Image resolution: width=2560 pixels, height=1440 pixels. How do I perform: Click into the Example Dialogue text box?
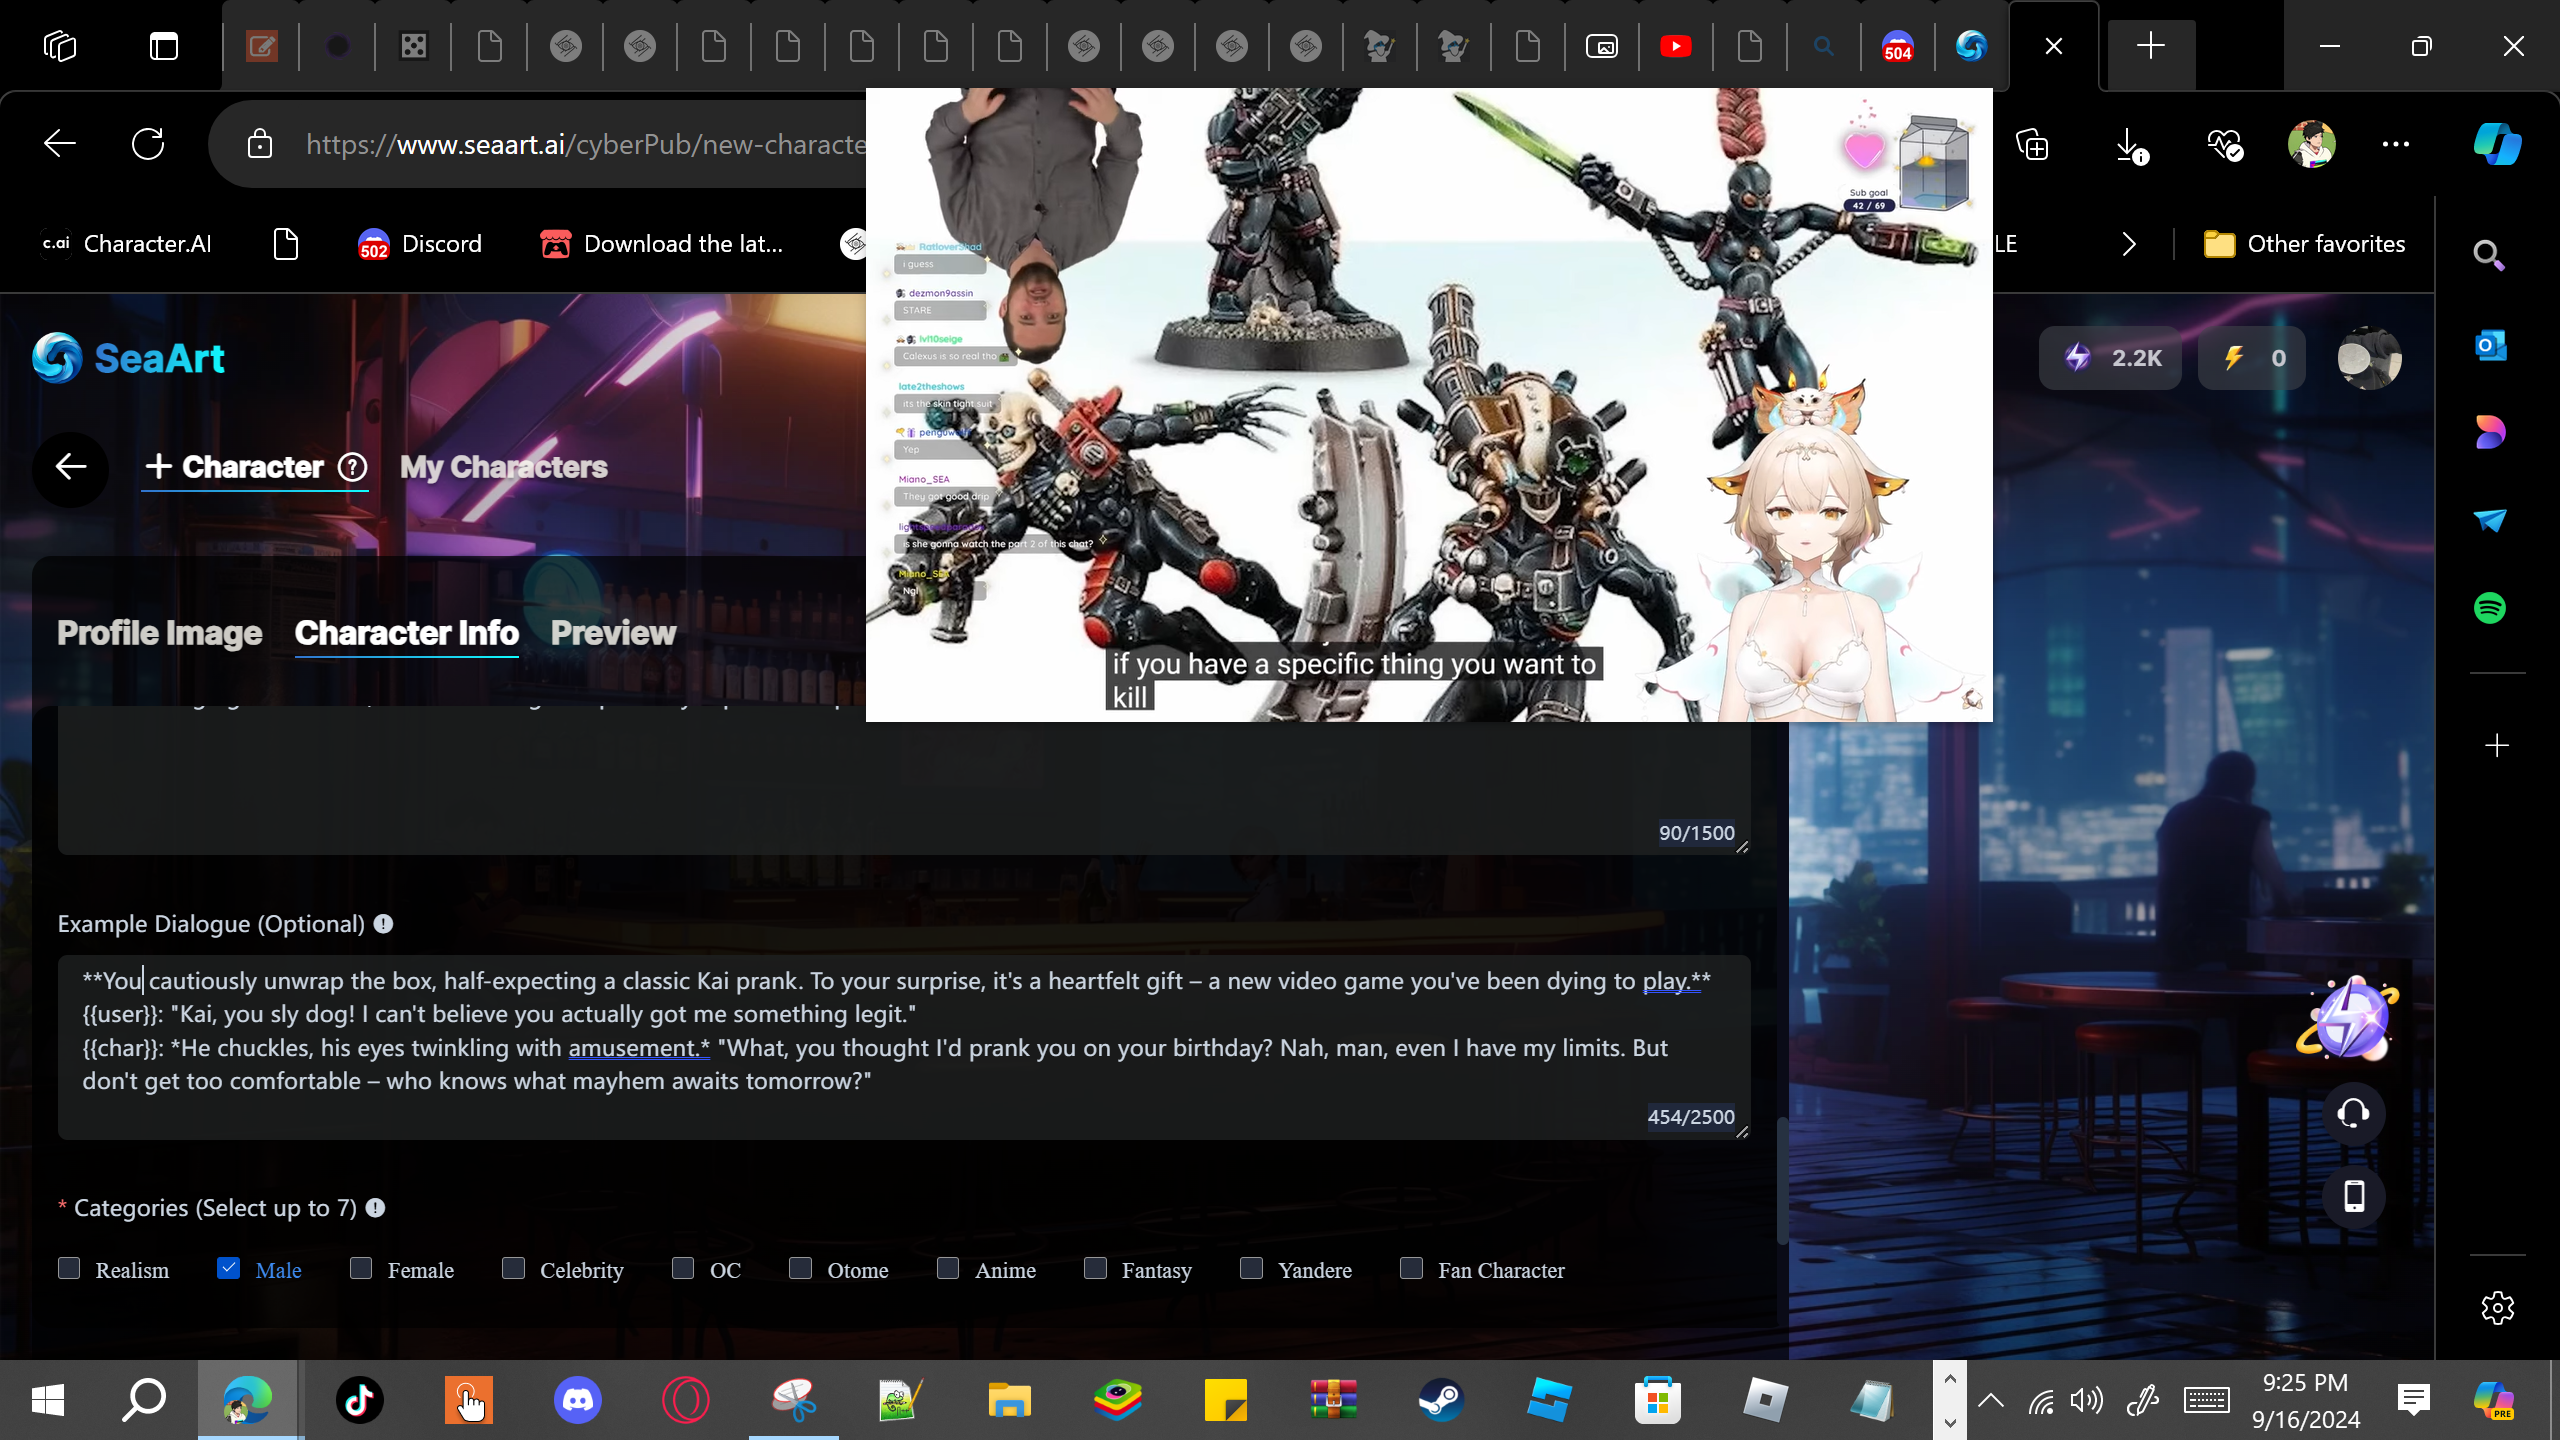[x=904, y=1047]
